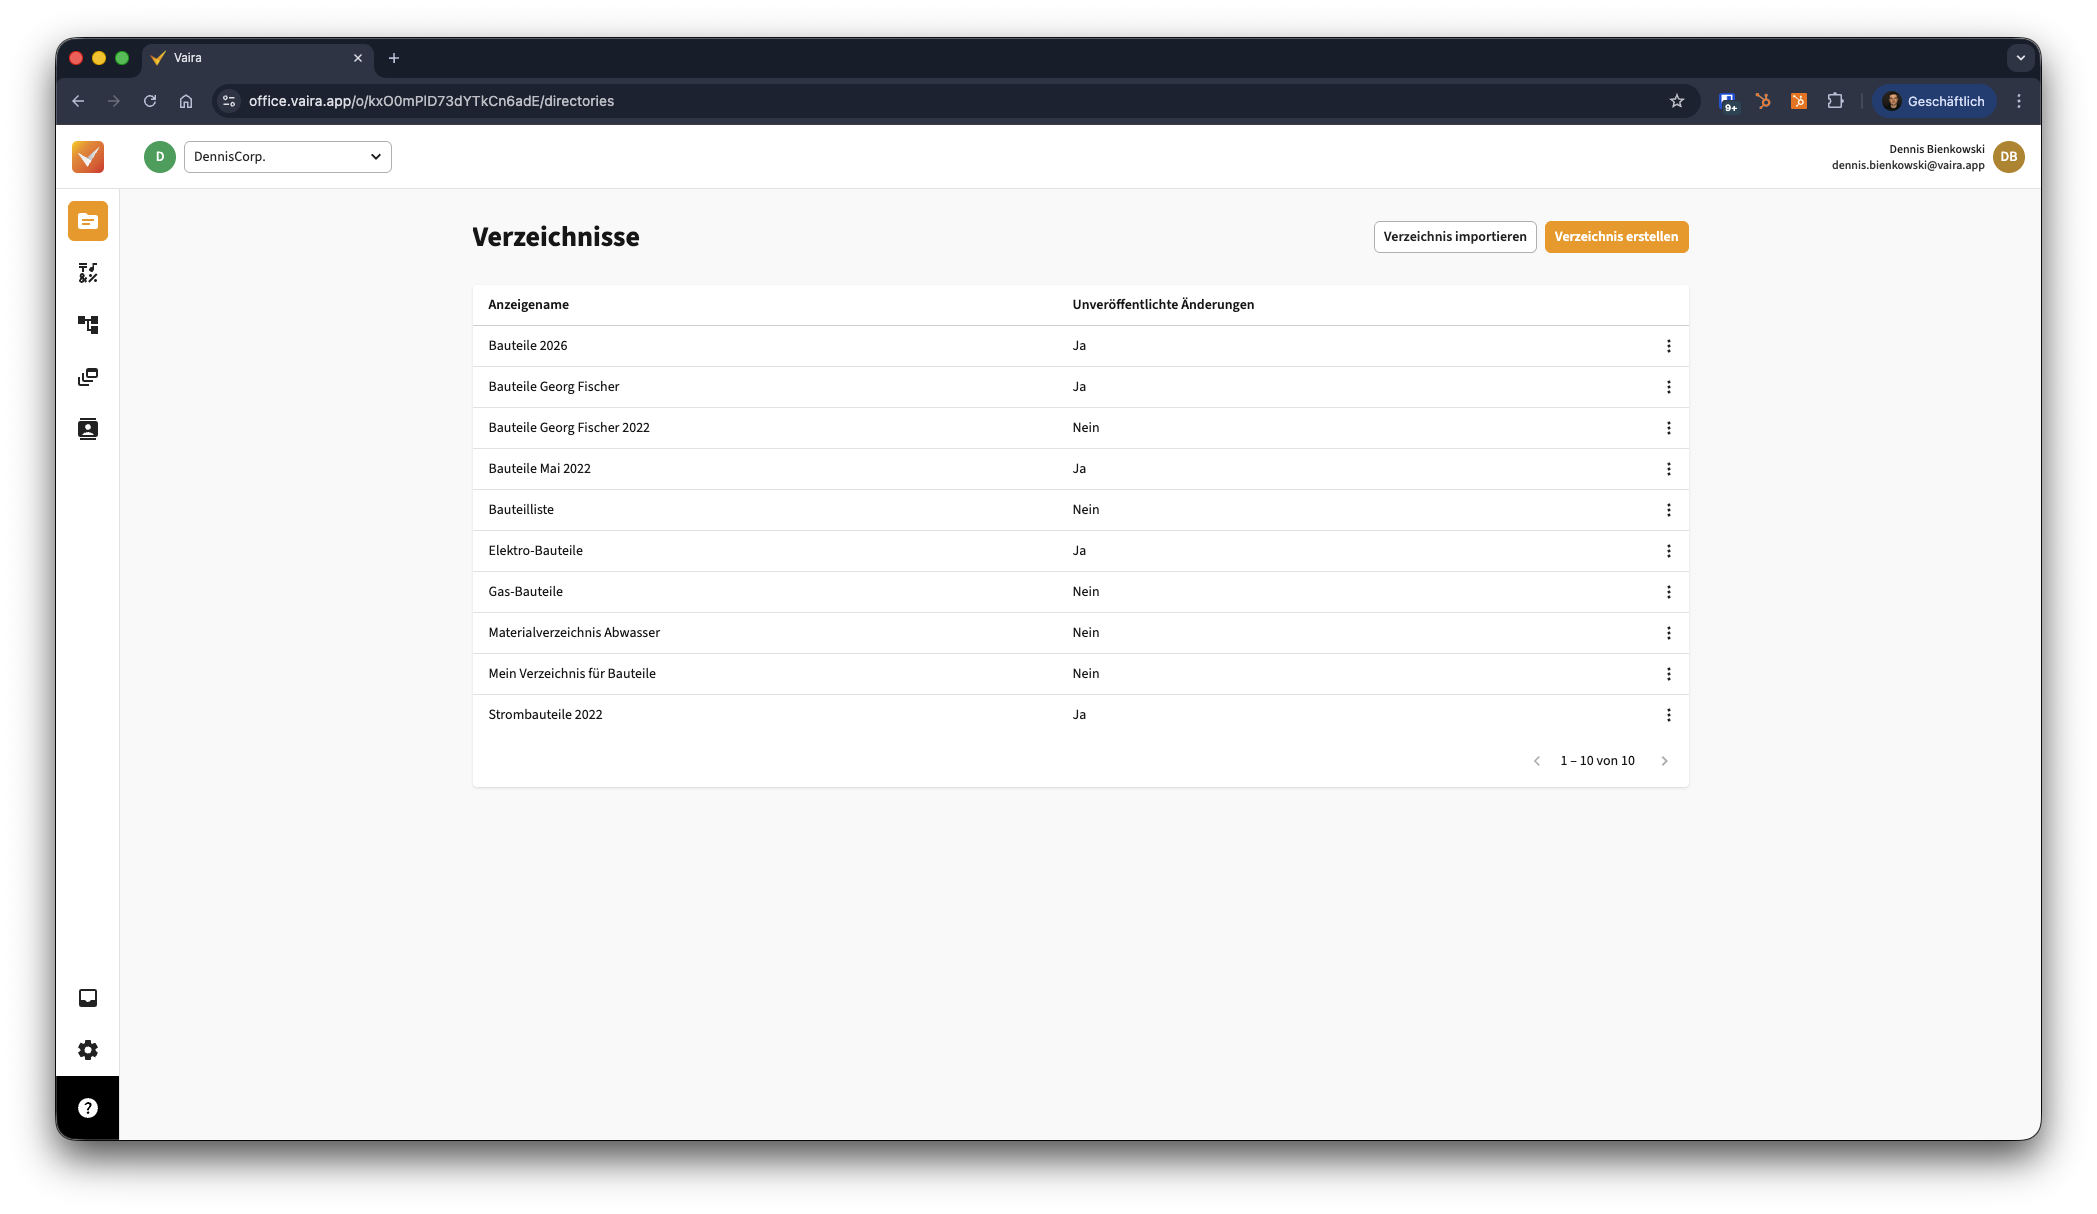Select the stacked templates sidebar icon
2097x1214 pixels.
(88, 377)
